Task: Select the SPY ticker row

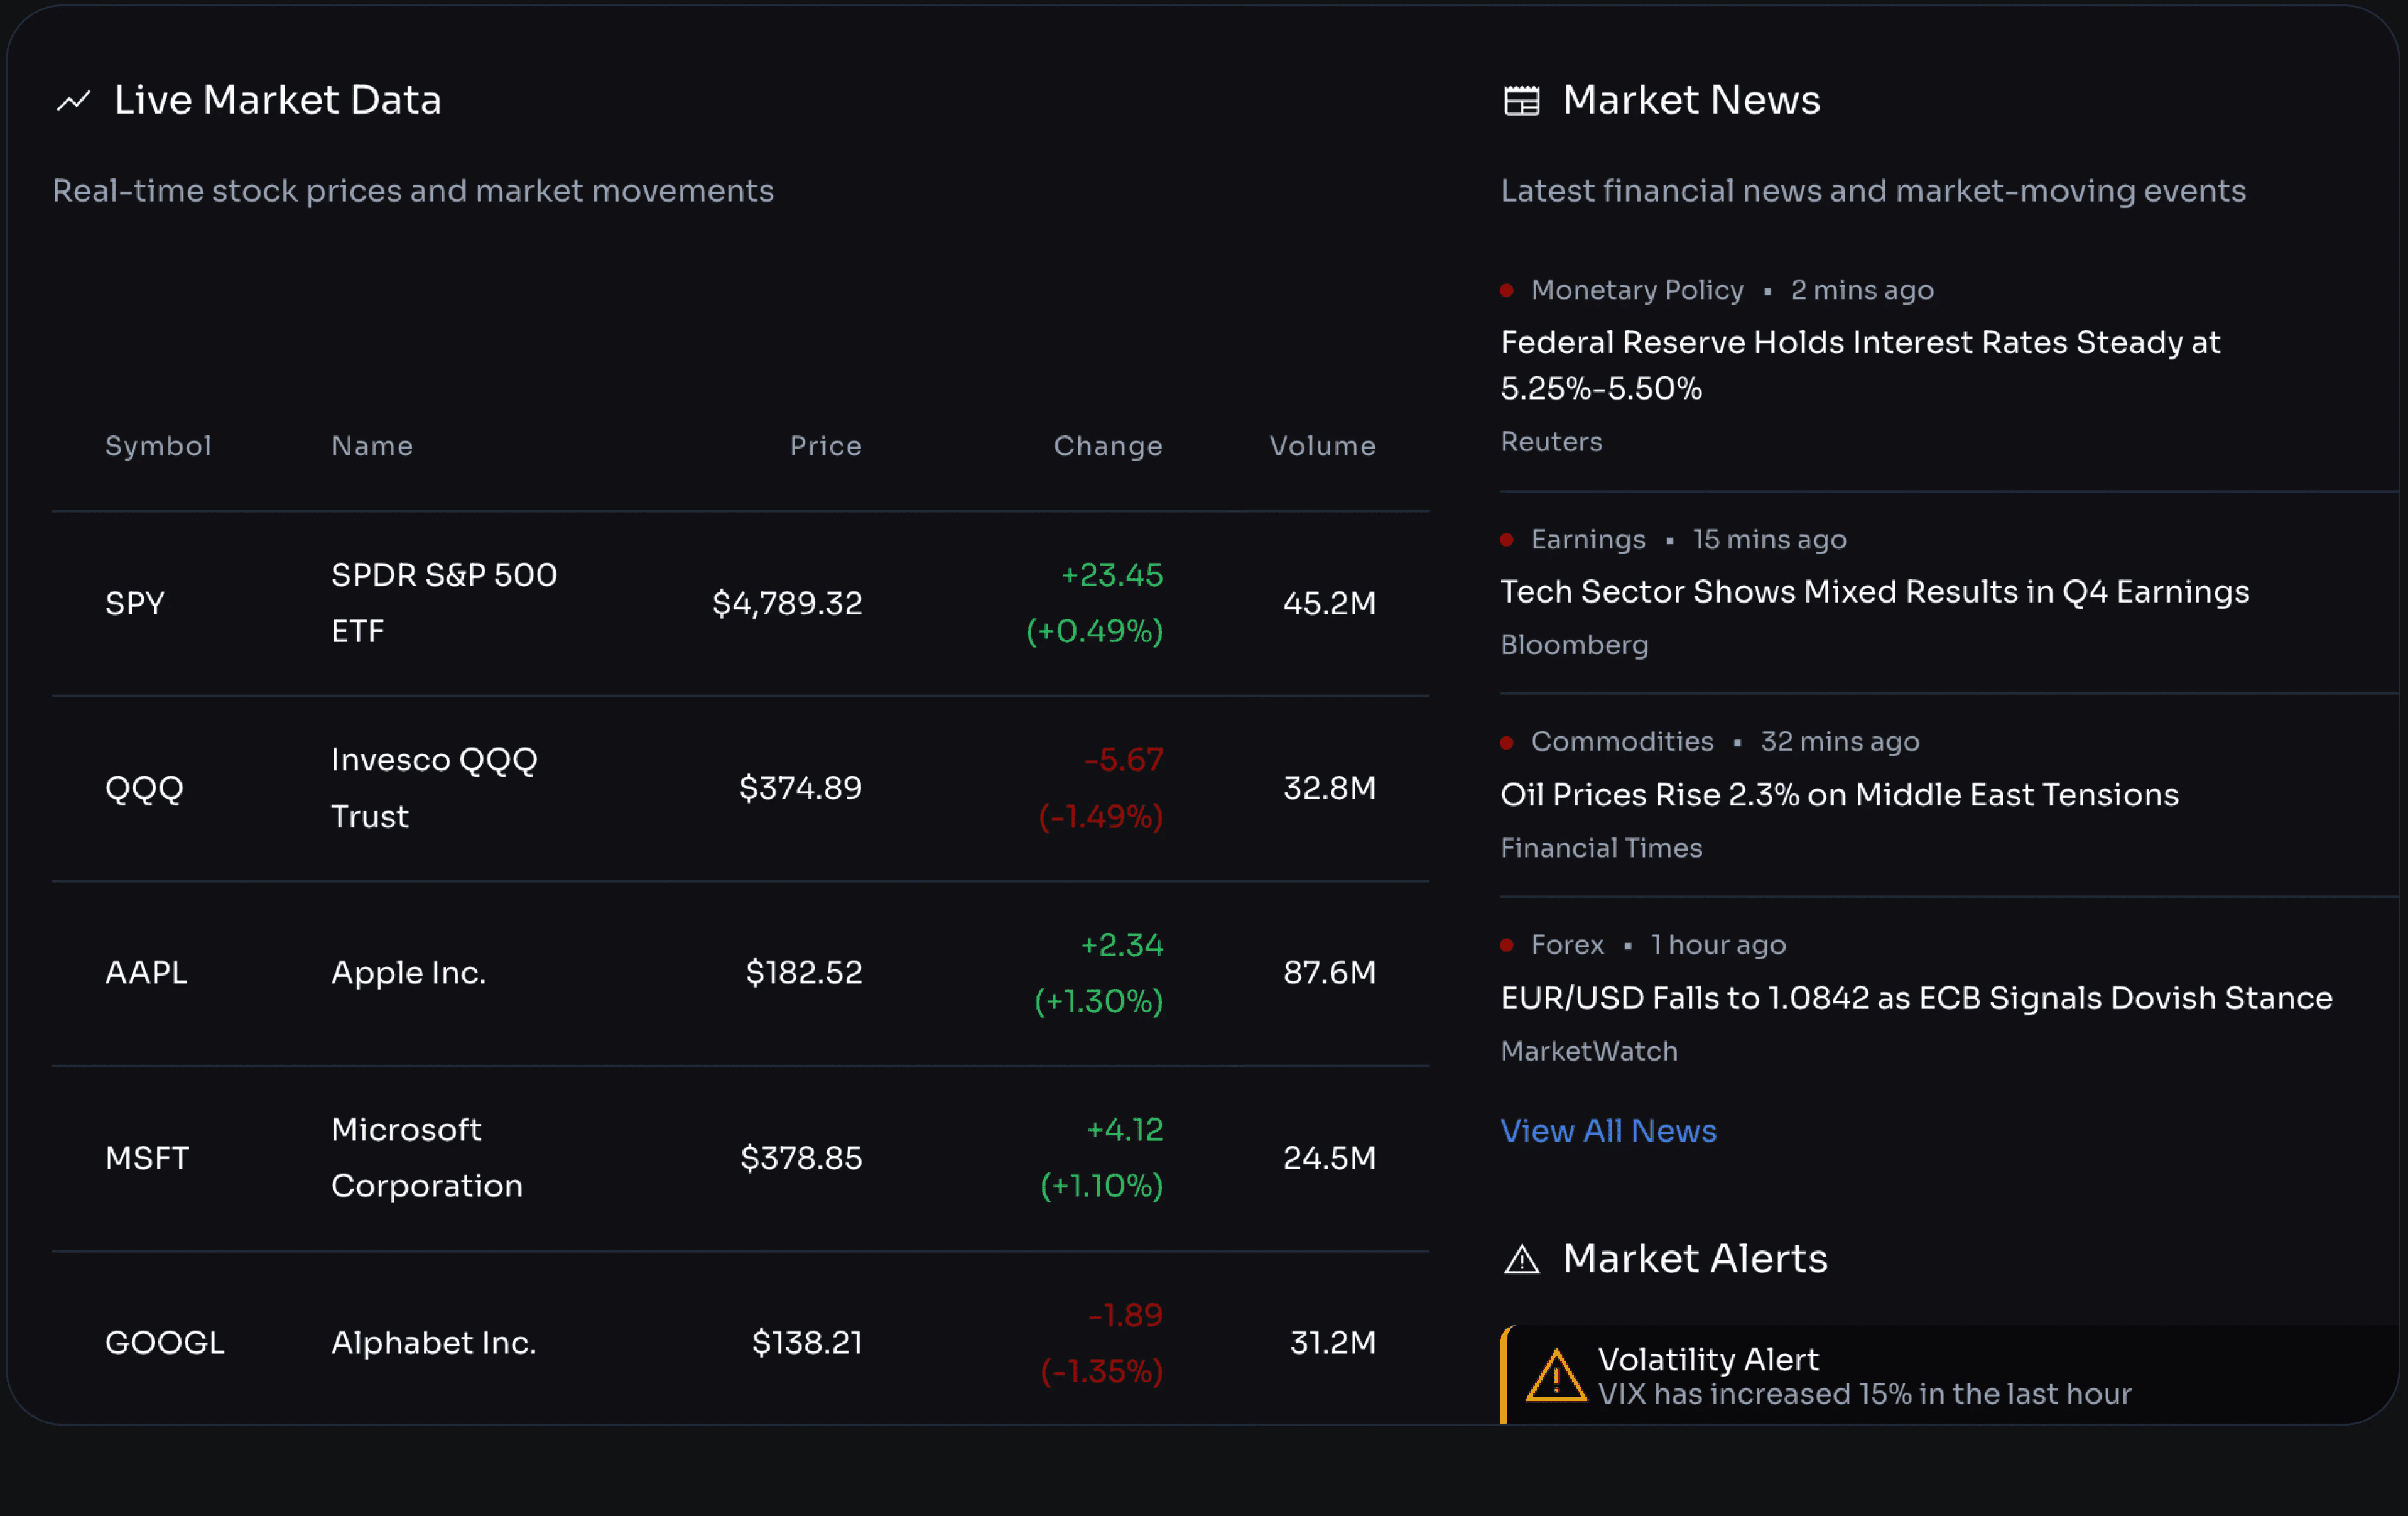Action: (x=135, y=604)
